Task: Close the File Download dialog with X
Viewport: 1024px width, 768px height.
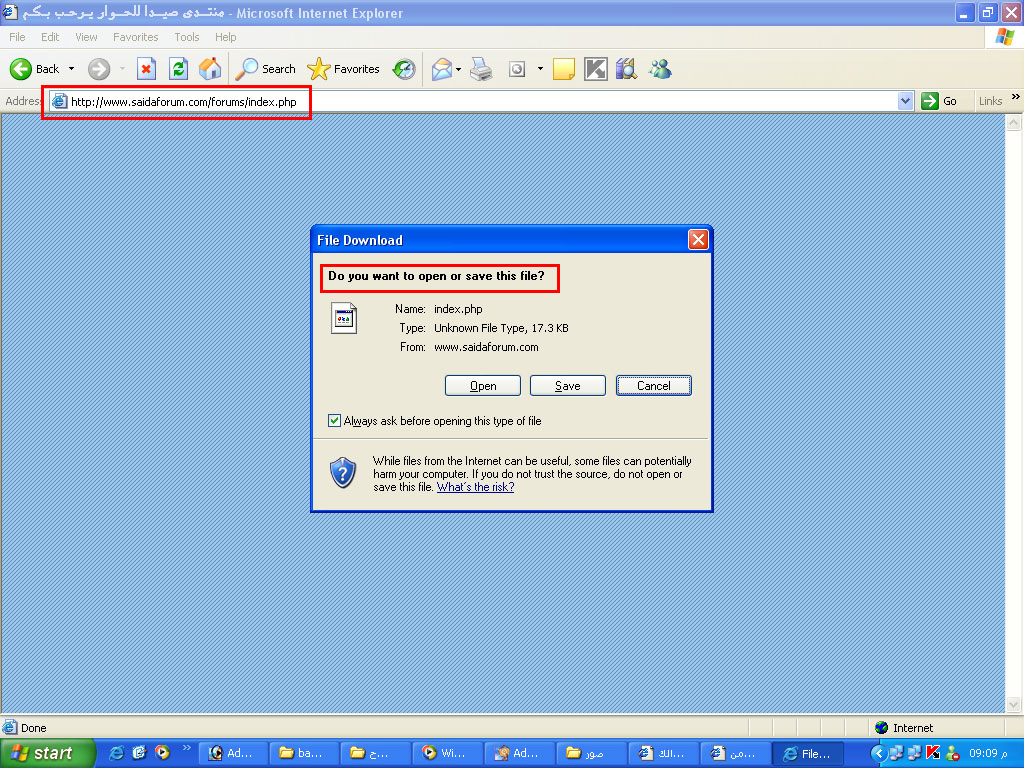Action: [x=698, y=240]
